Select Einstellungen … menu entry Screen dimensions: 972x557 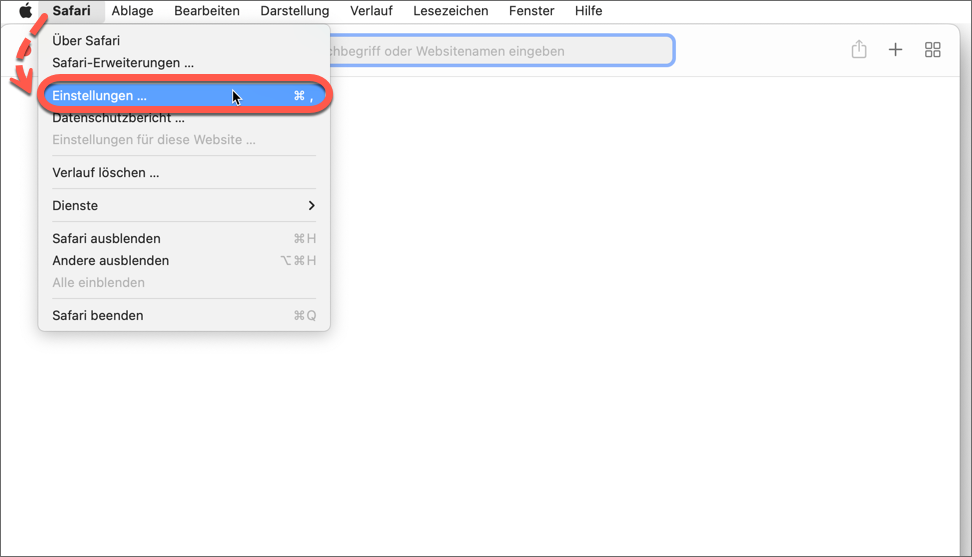(184, 95)
